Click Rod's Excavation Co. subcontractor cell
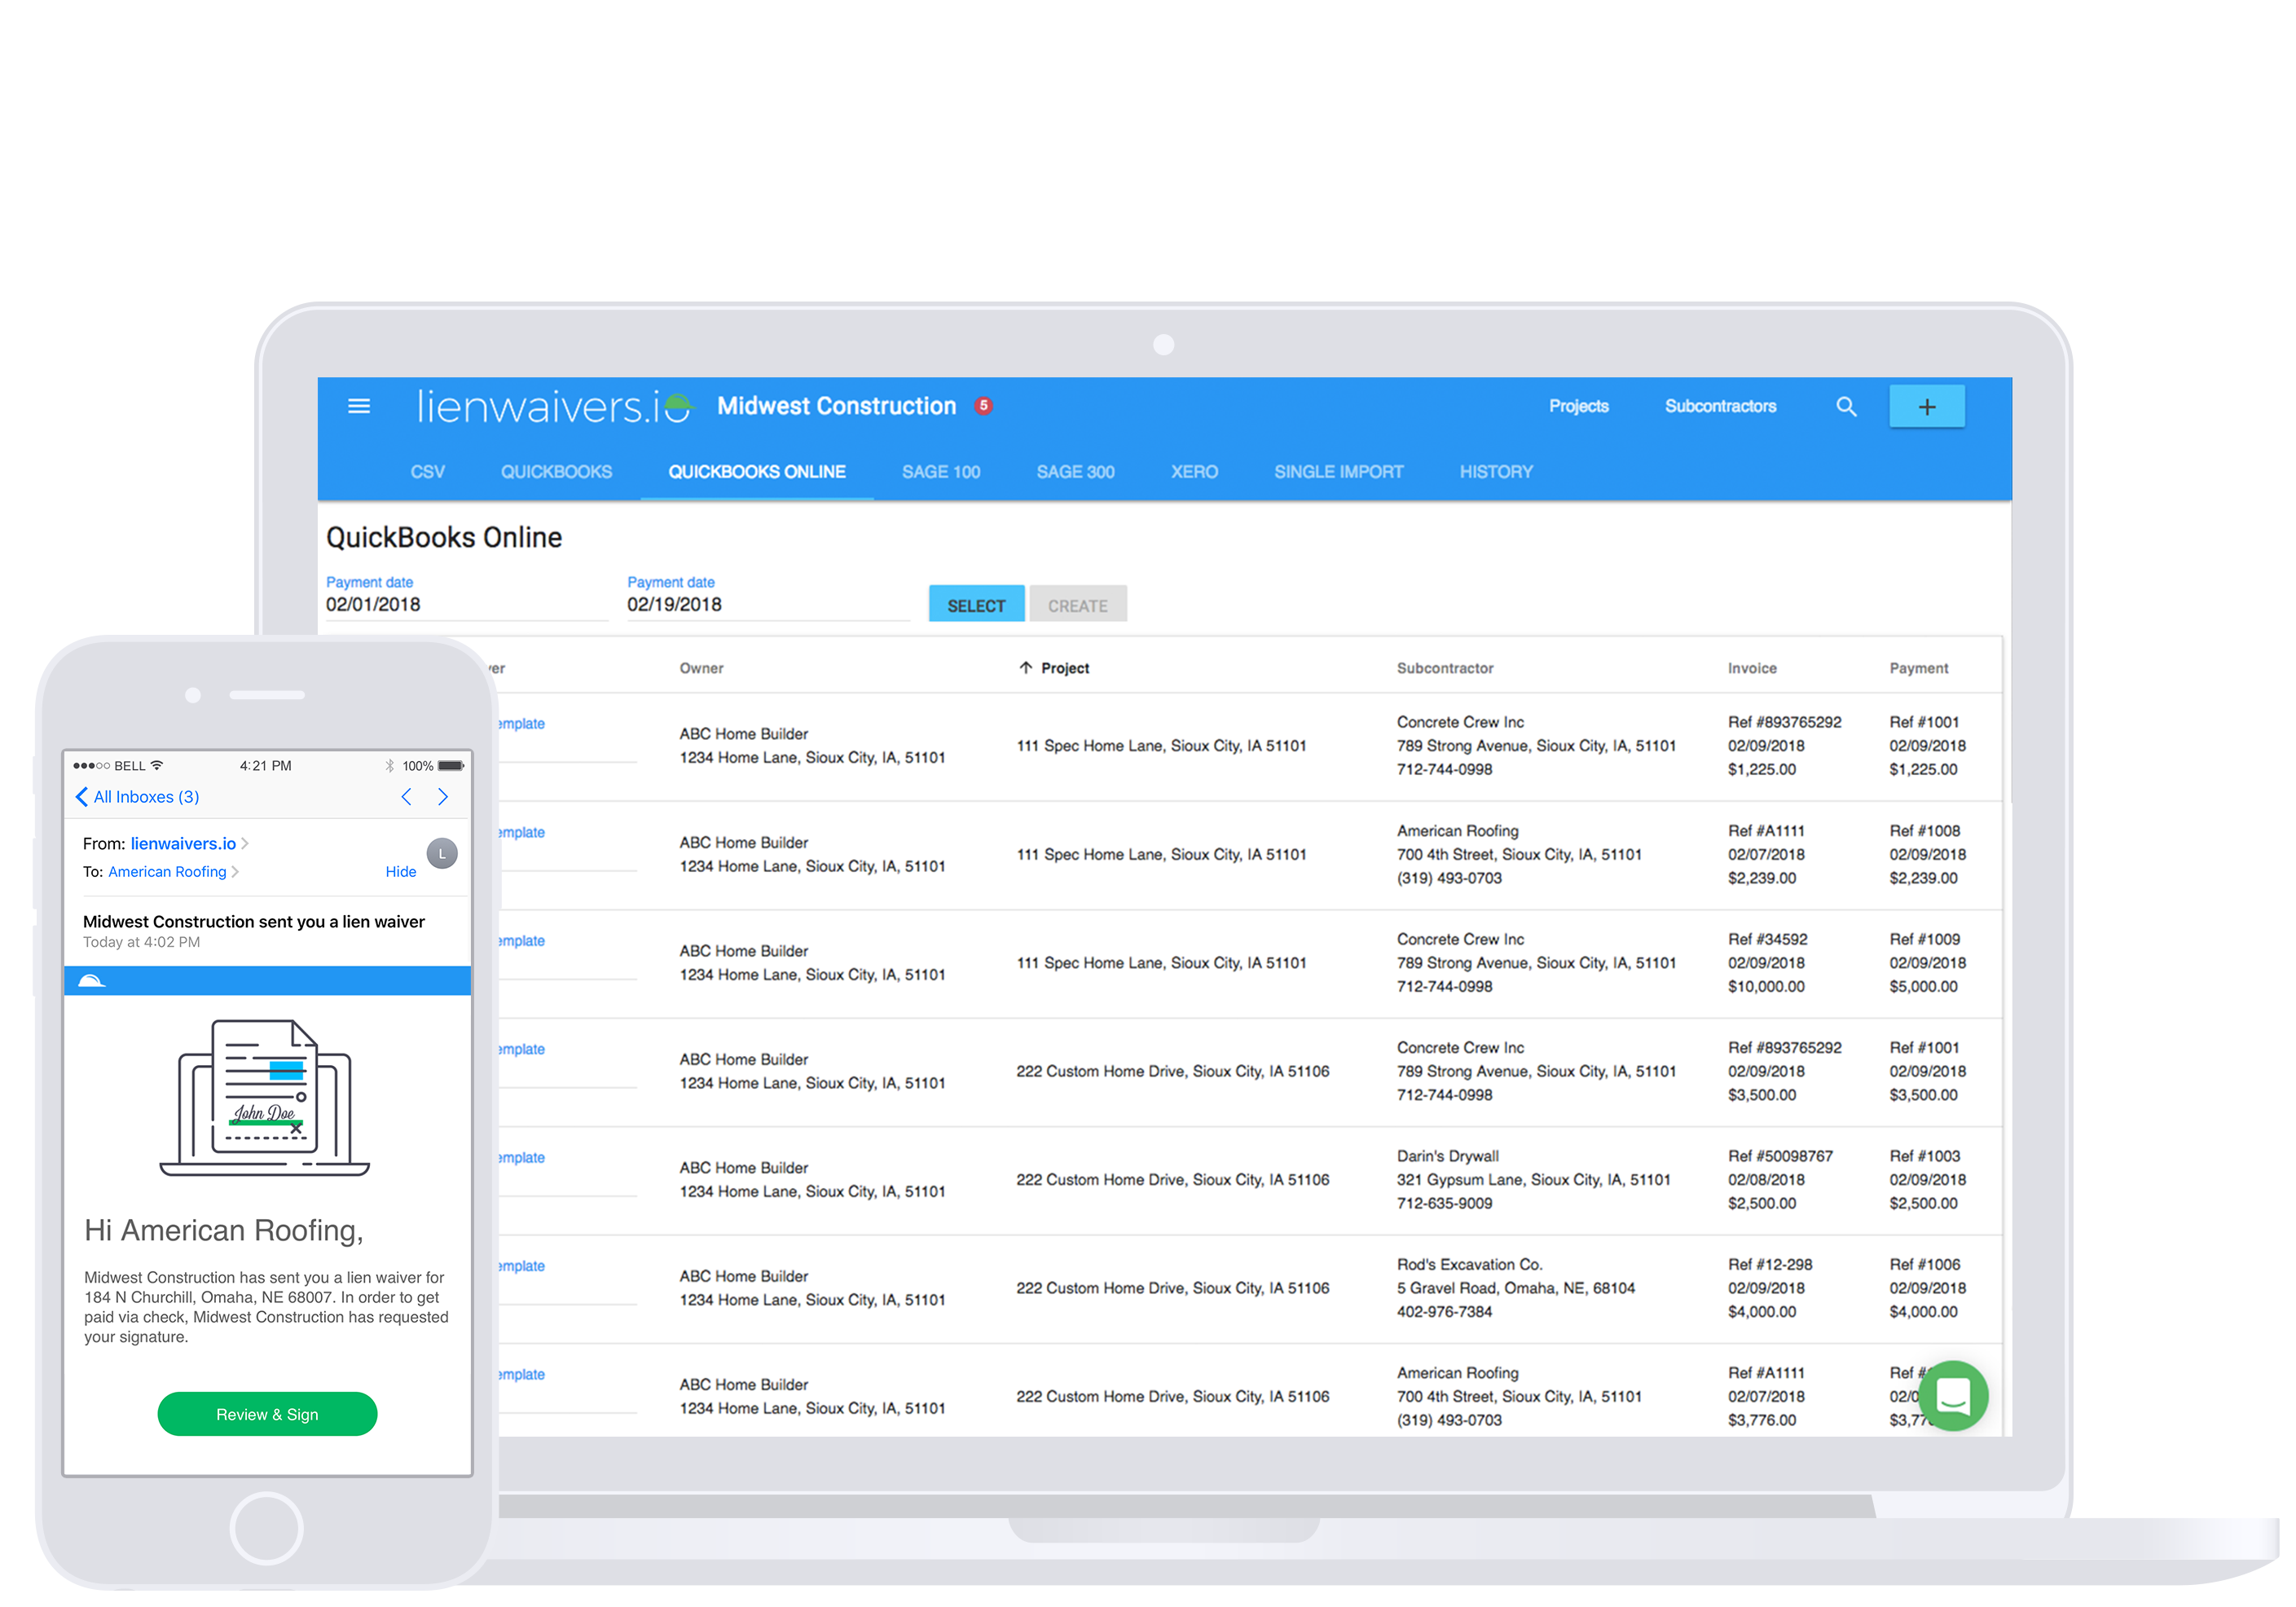This screenshot has width=2296, height=1607. point(1515,1288)
